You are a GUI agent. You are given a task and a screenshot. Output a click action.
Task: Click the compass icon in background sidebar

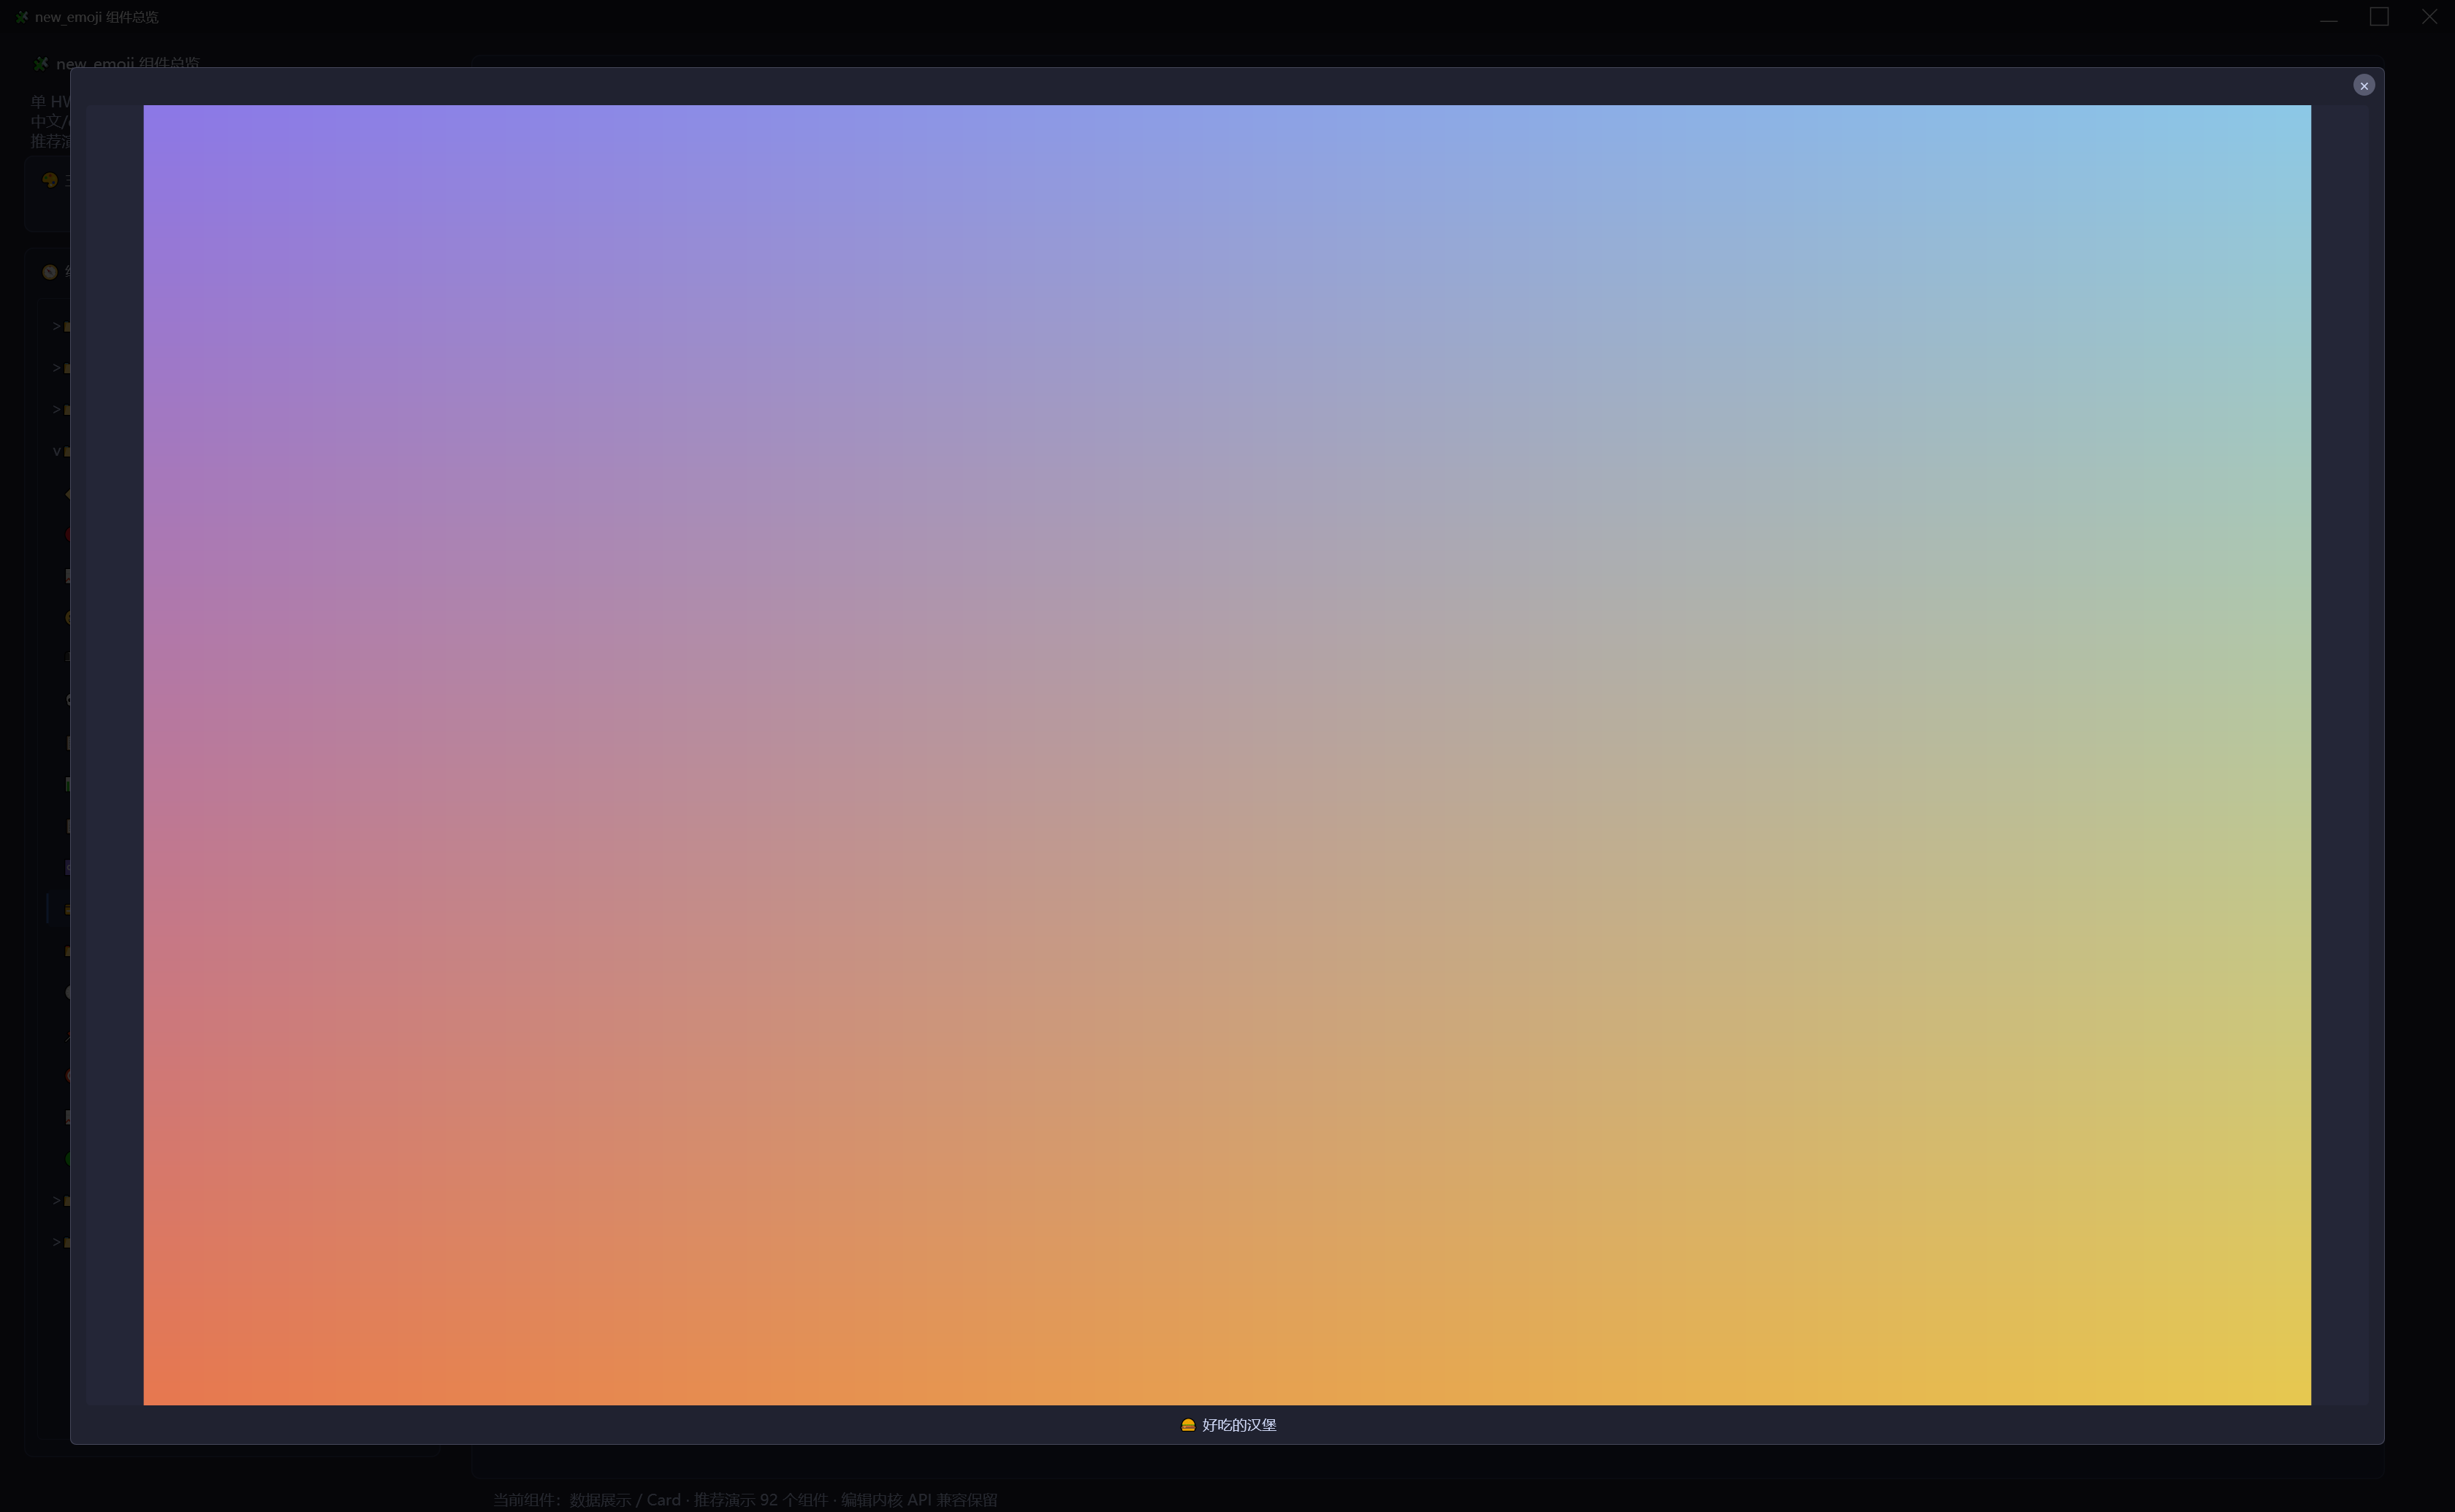pos(50,272)
